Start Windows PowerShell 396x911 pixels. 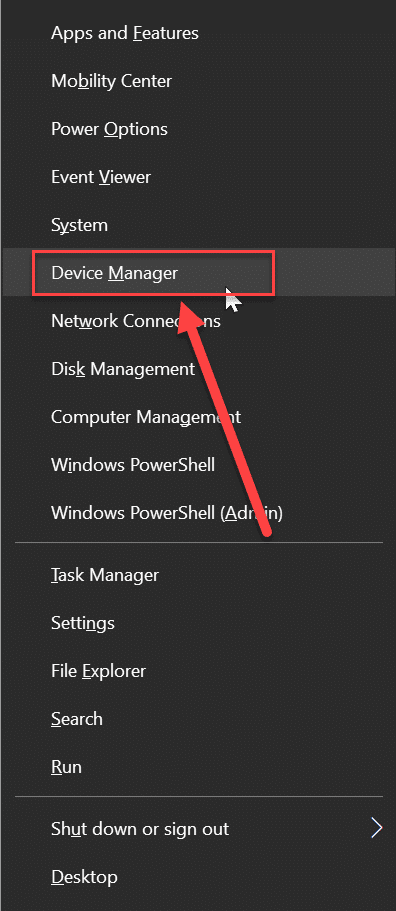[198, 465]
